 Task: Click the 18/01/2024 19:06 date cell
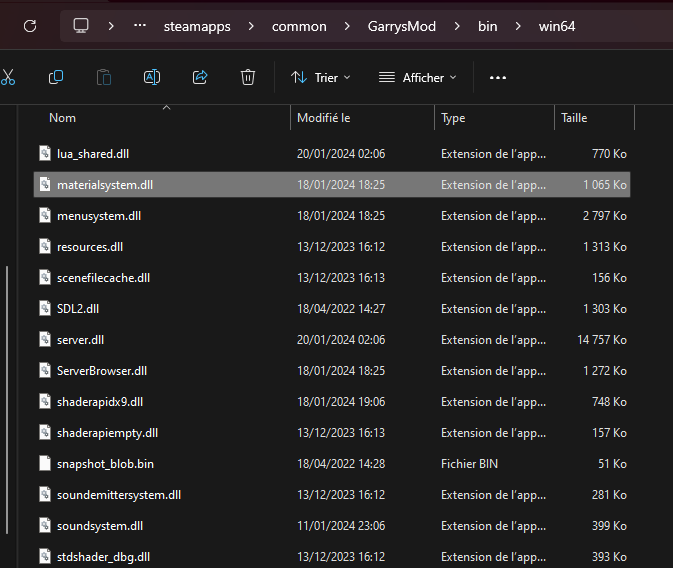tap(341, 402)
